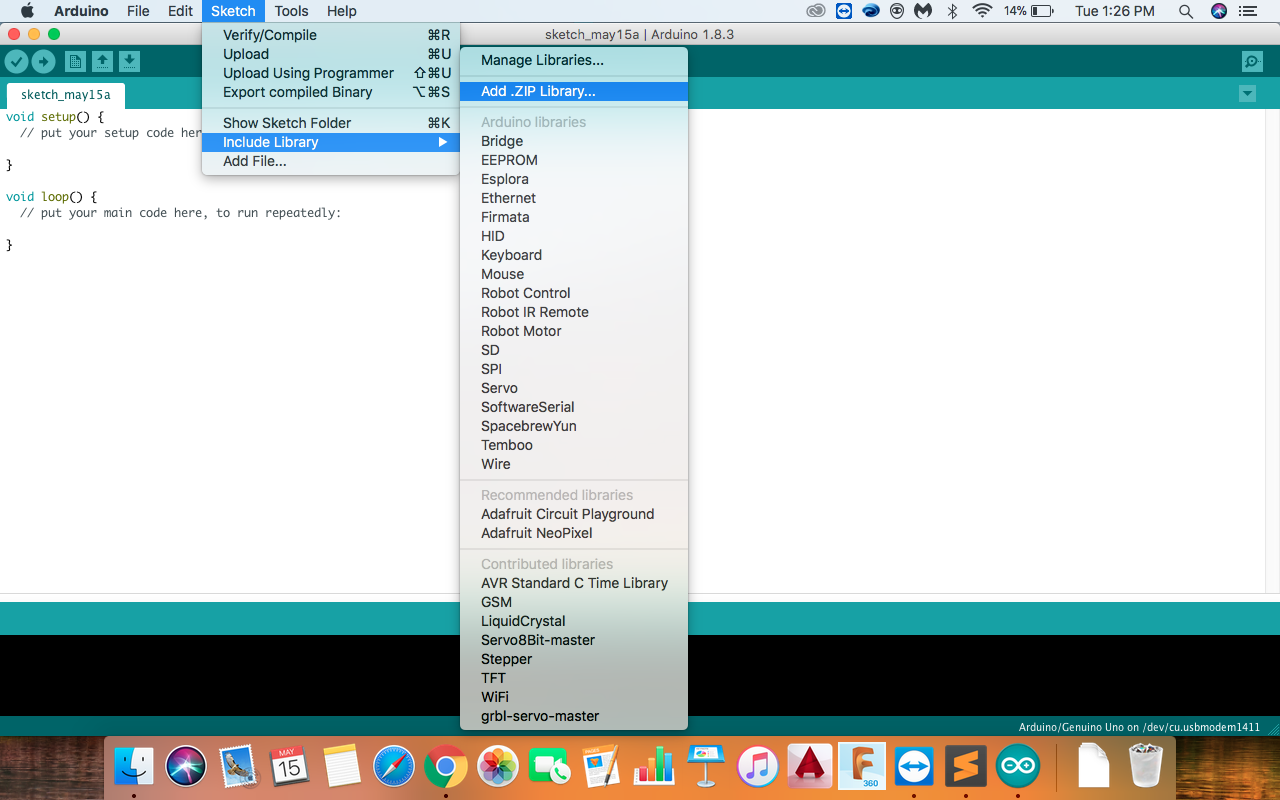Include the Keyboard library

tap(574, 255)
